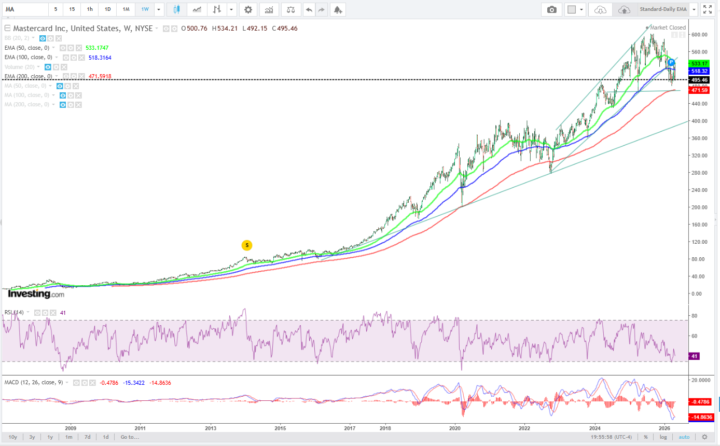Viewport: 720px width, 446px height.
Task: Hide the EMA 200 line
Action: pos(66,76)
